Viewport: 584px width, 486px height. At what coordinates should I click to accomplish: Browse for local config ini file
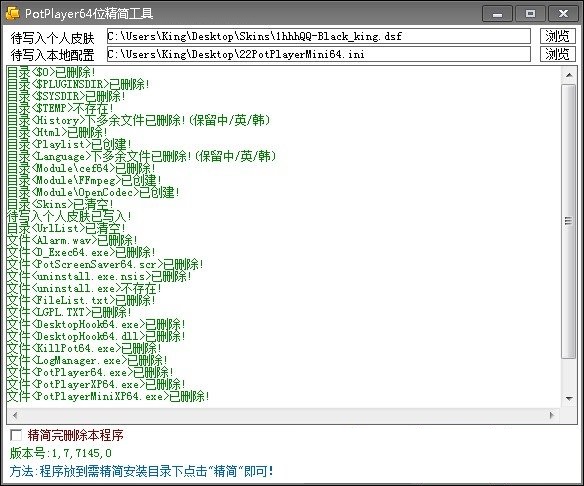point(558,54)
